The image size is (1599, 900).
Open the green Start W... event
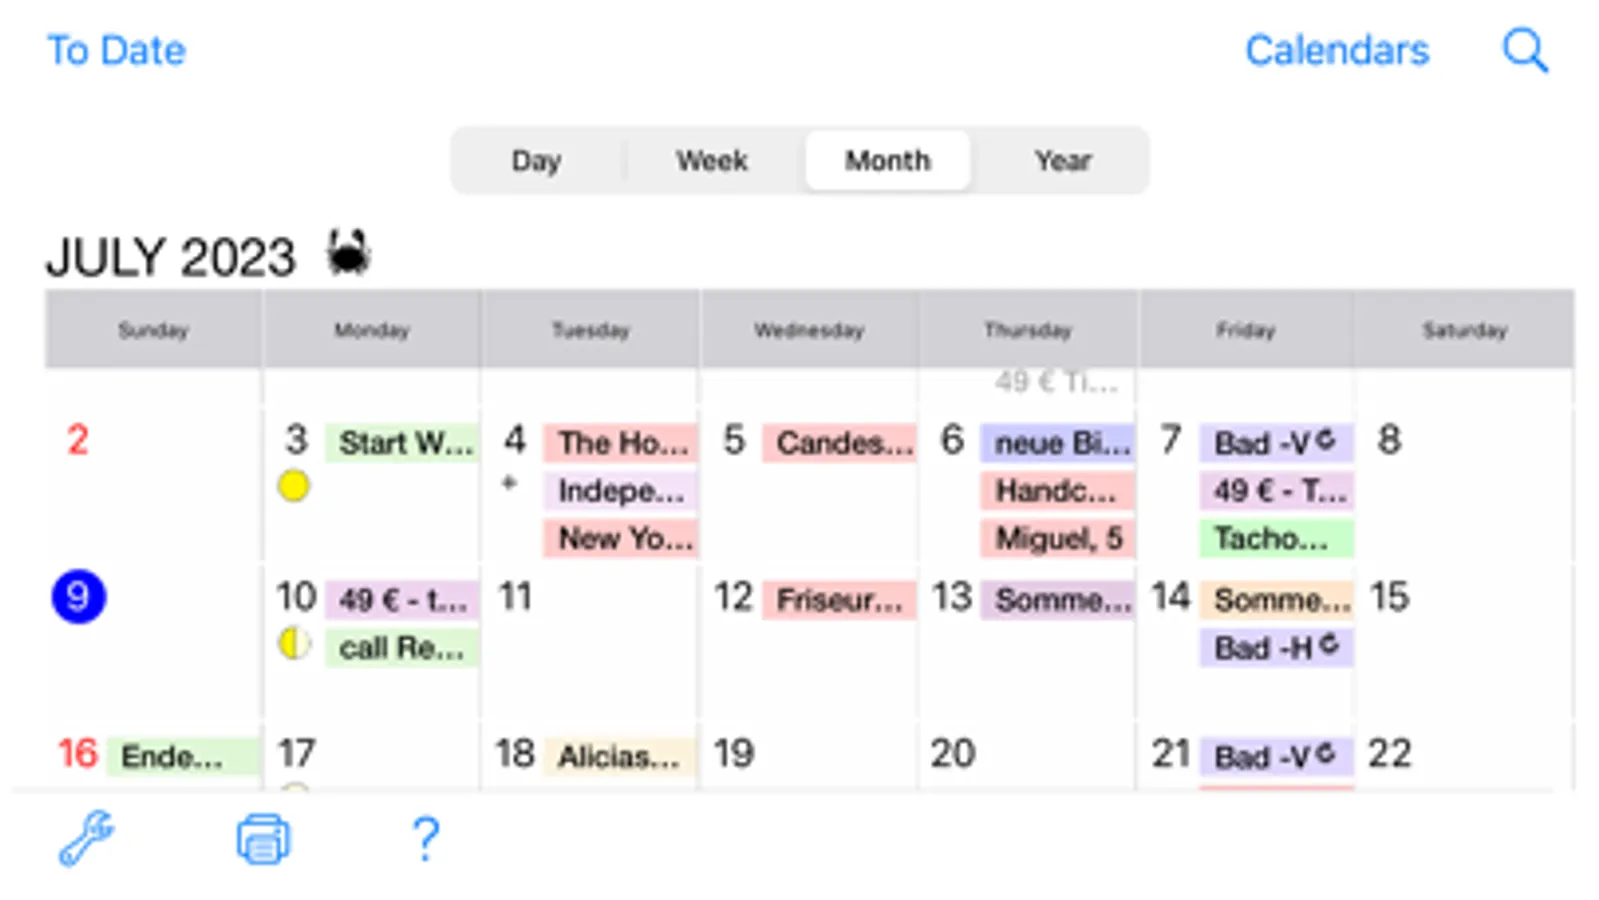[403, 443]
